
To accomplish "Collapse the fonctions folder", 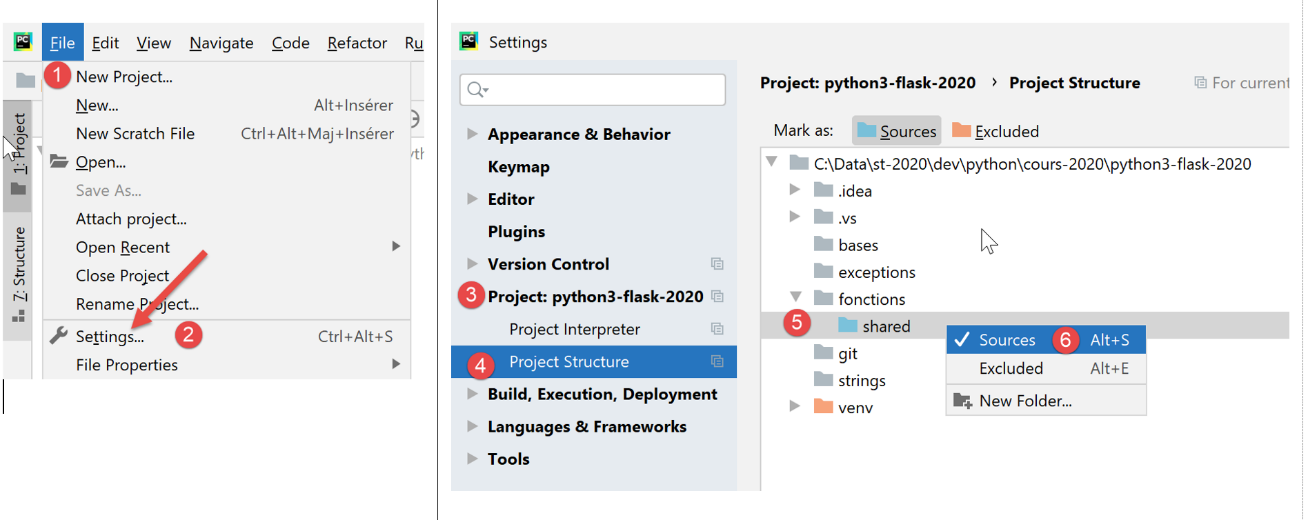I will click(795, 298).
